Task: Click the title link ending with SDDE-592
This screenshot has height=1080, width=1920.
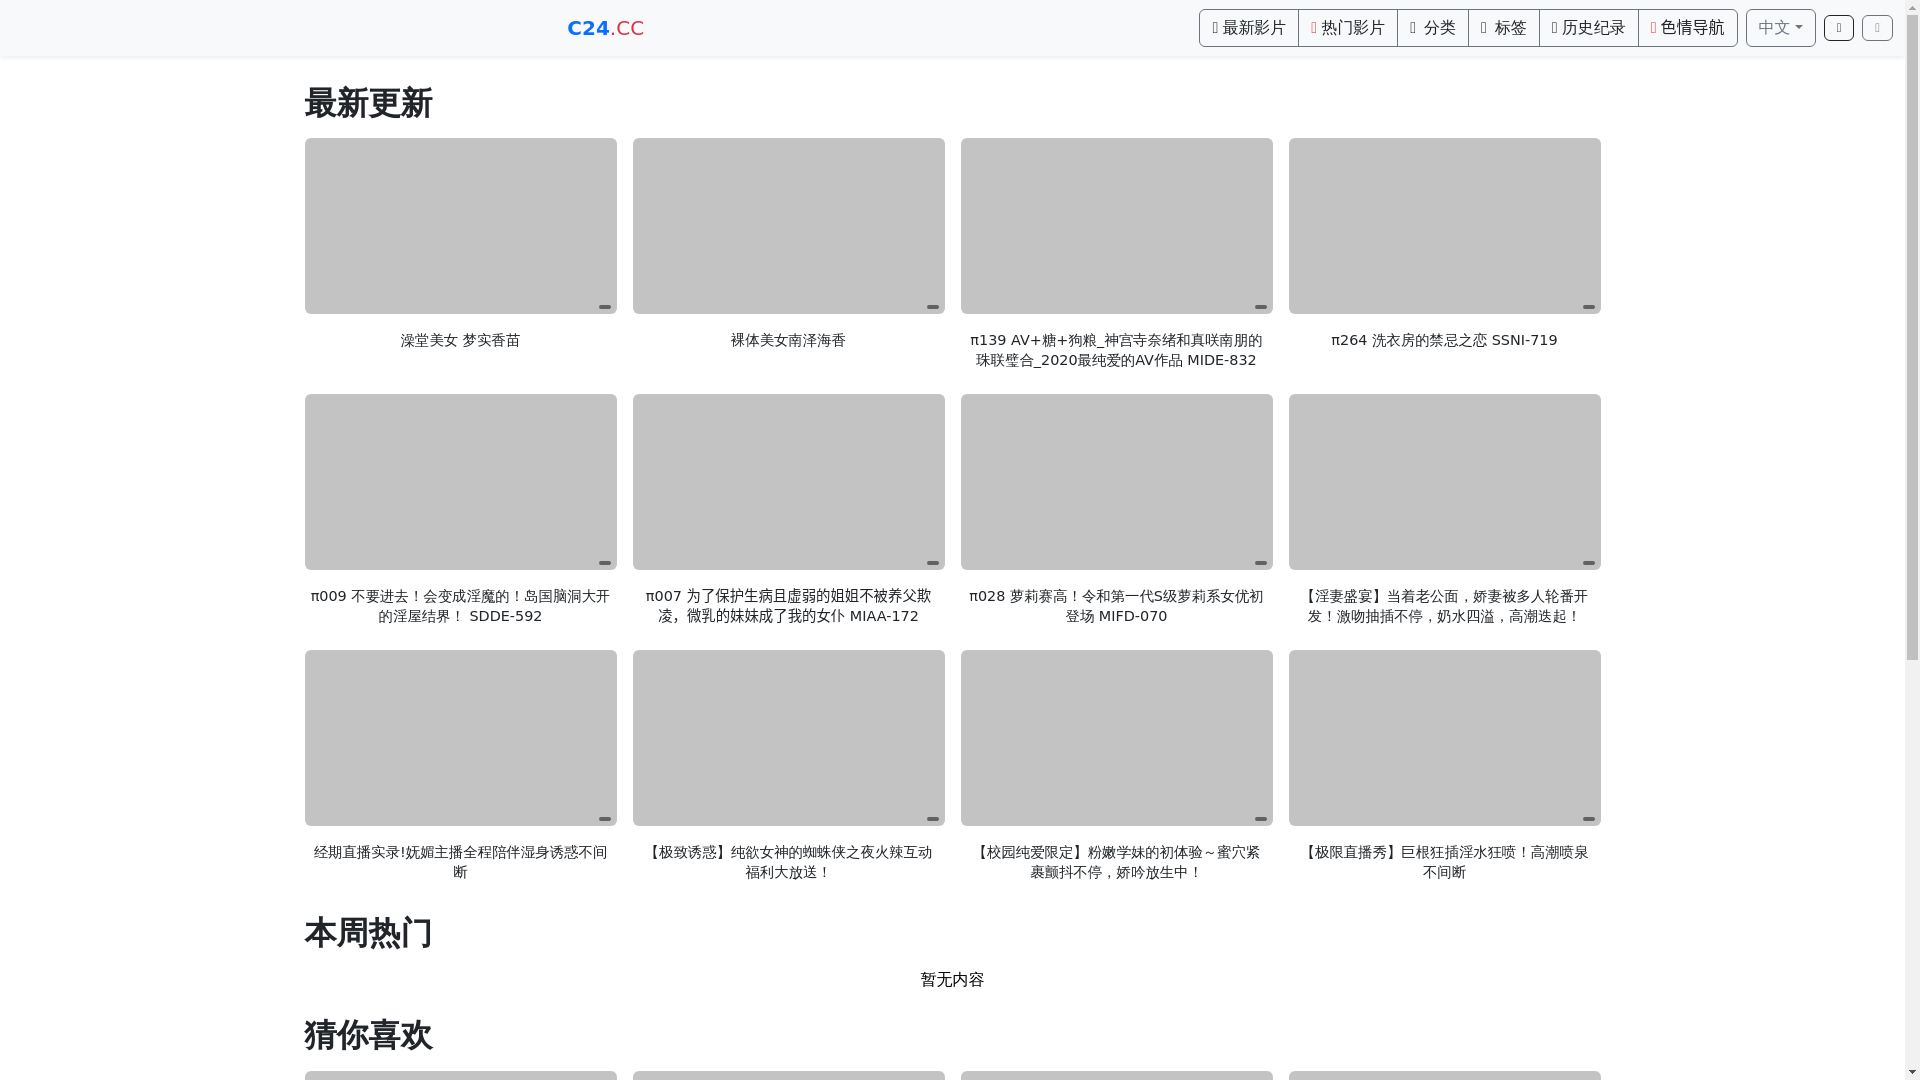Action: click(x=460, y=606)
